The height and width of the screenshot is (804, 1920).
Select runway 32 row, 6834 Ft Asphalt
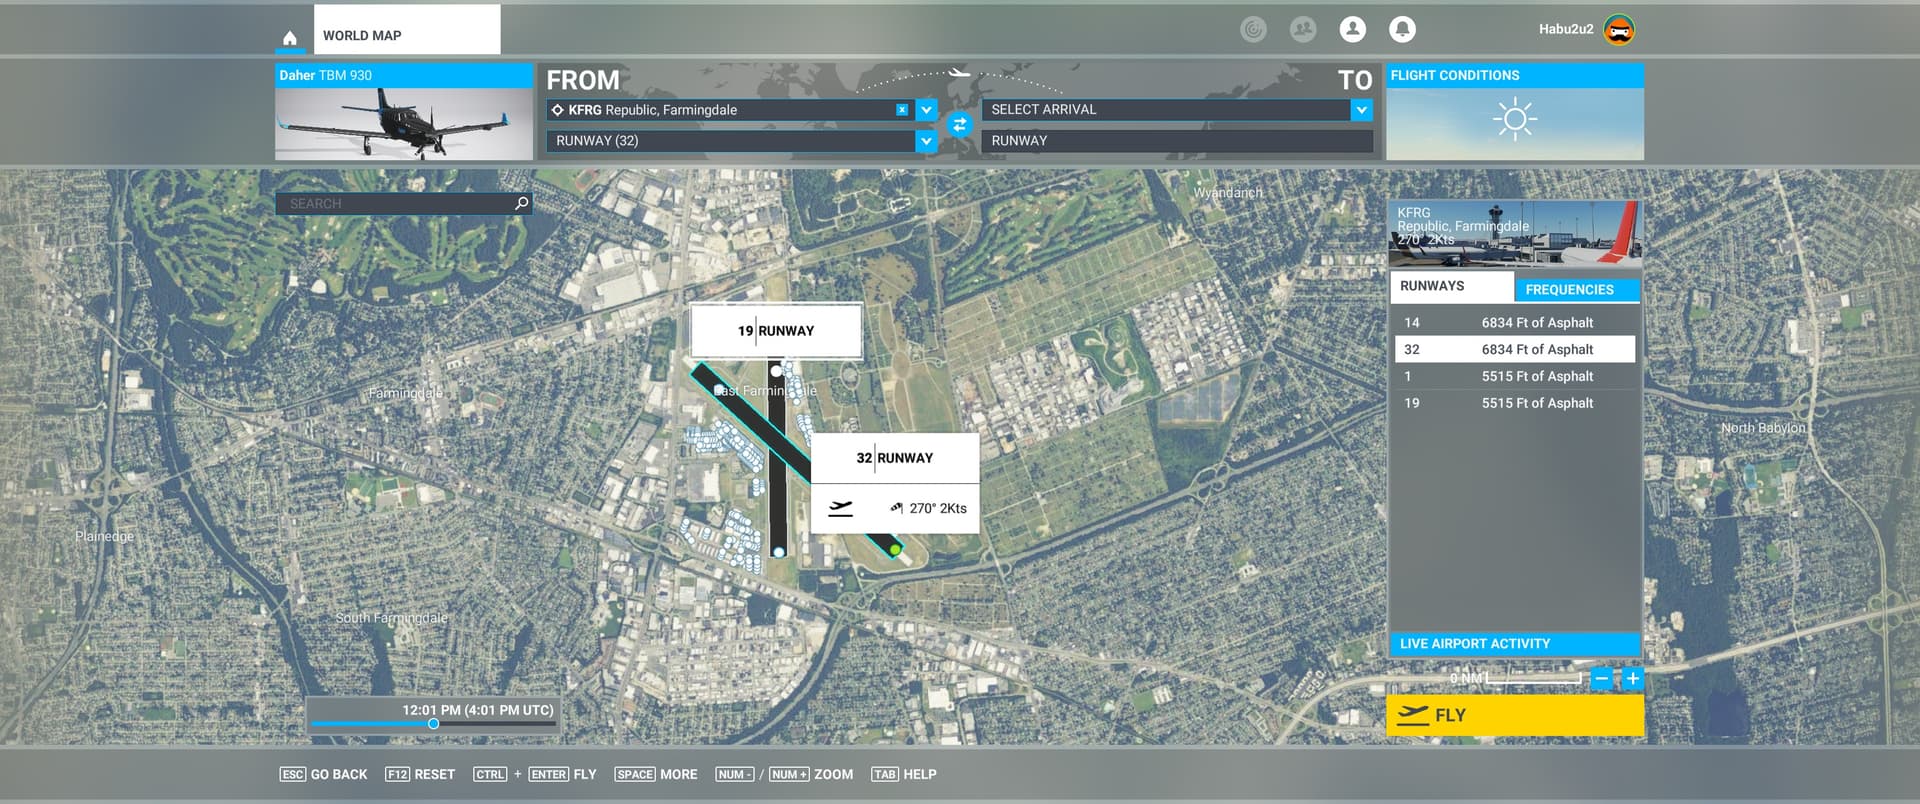1514,349
